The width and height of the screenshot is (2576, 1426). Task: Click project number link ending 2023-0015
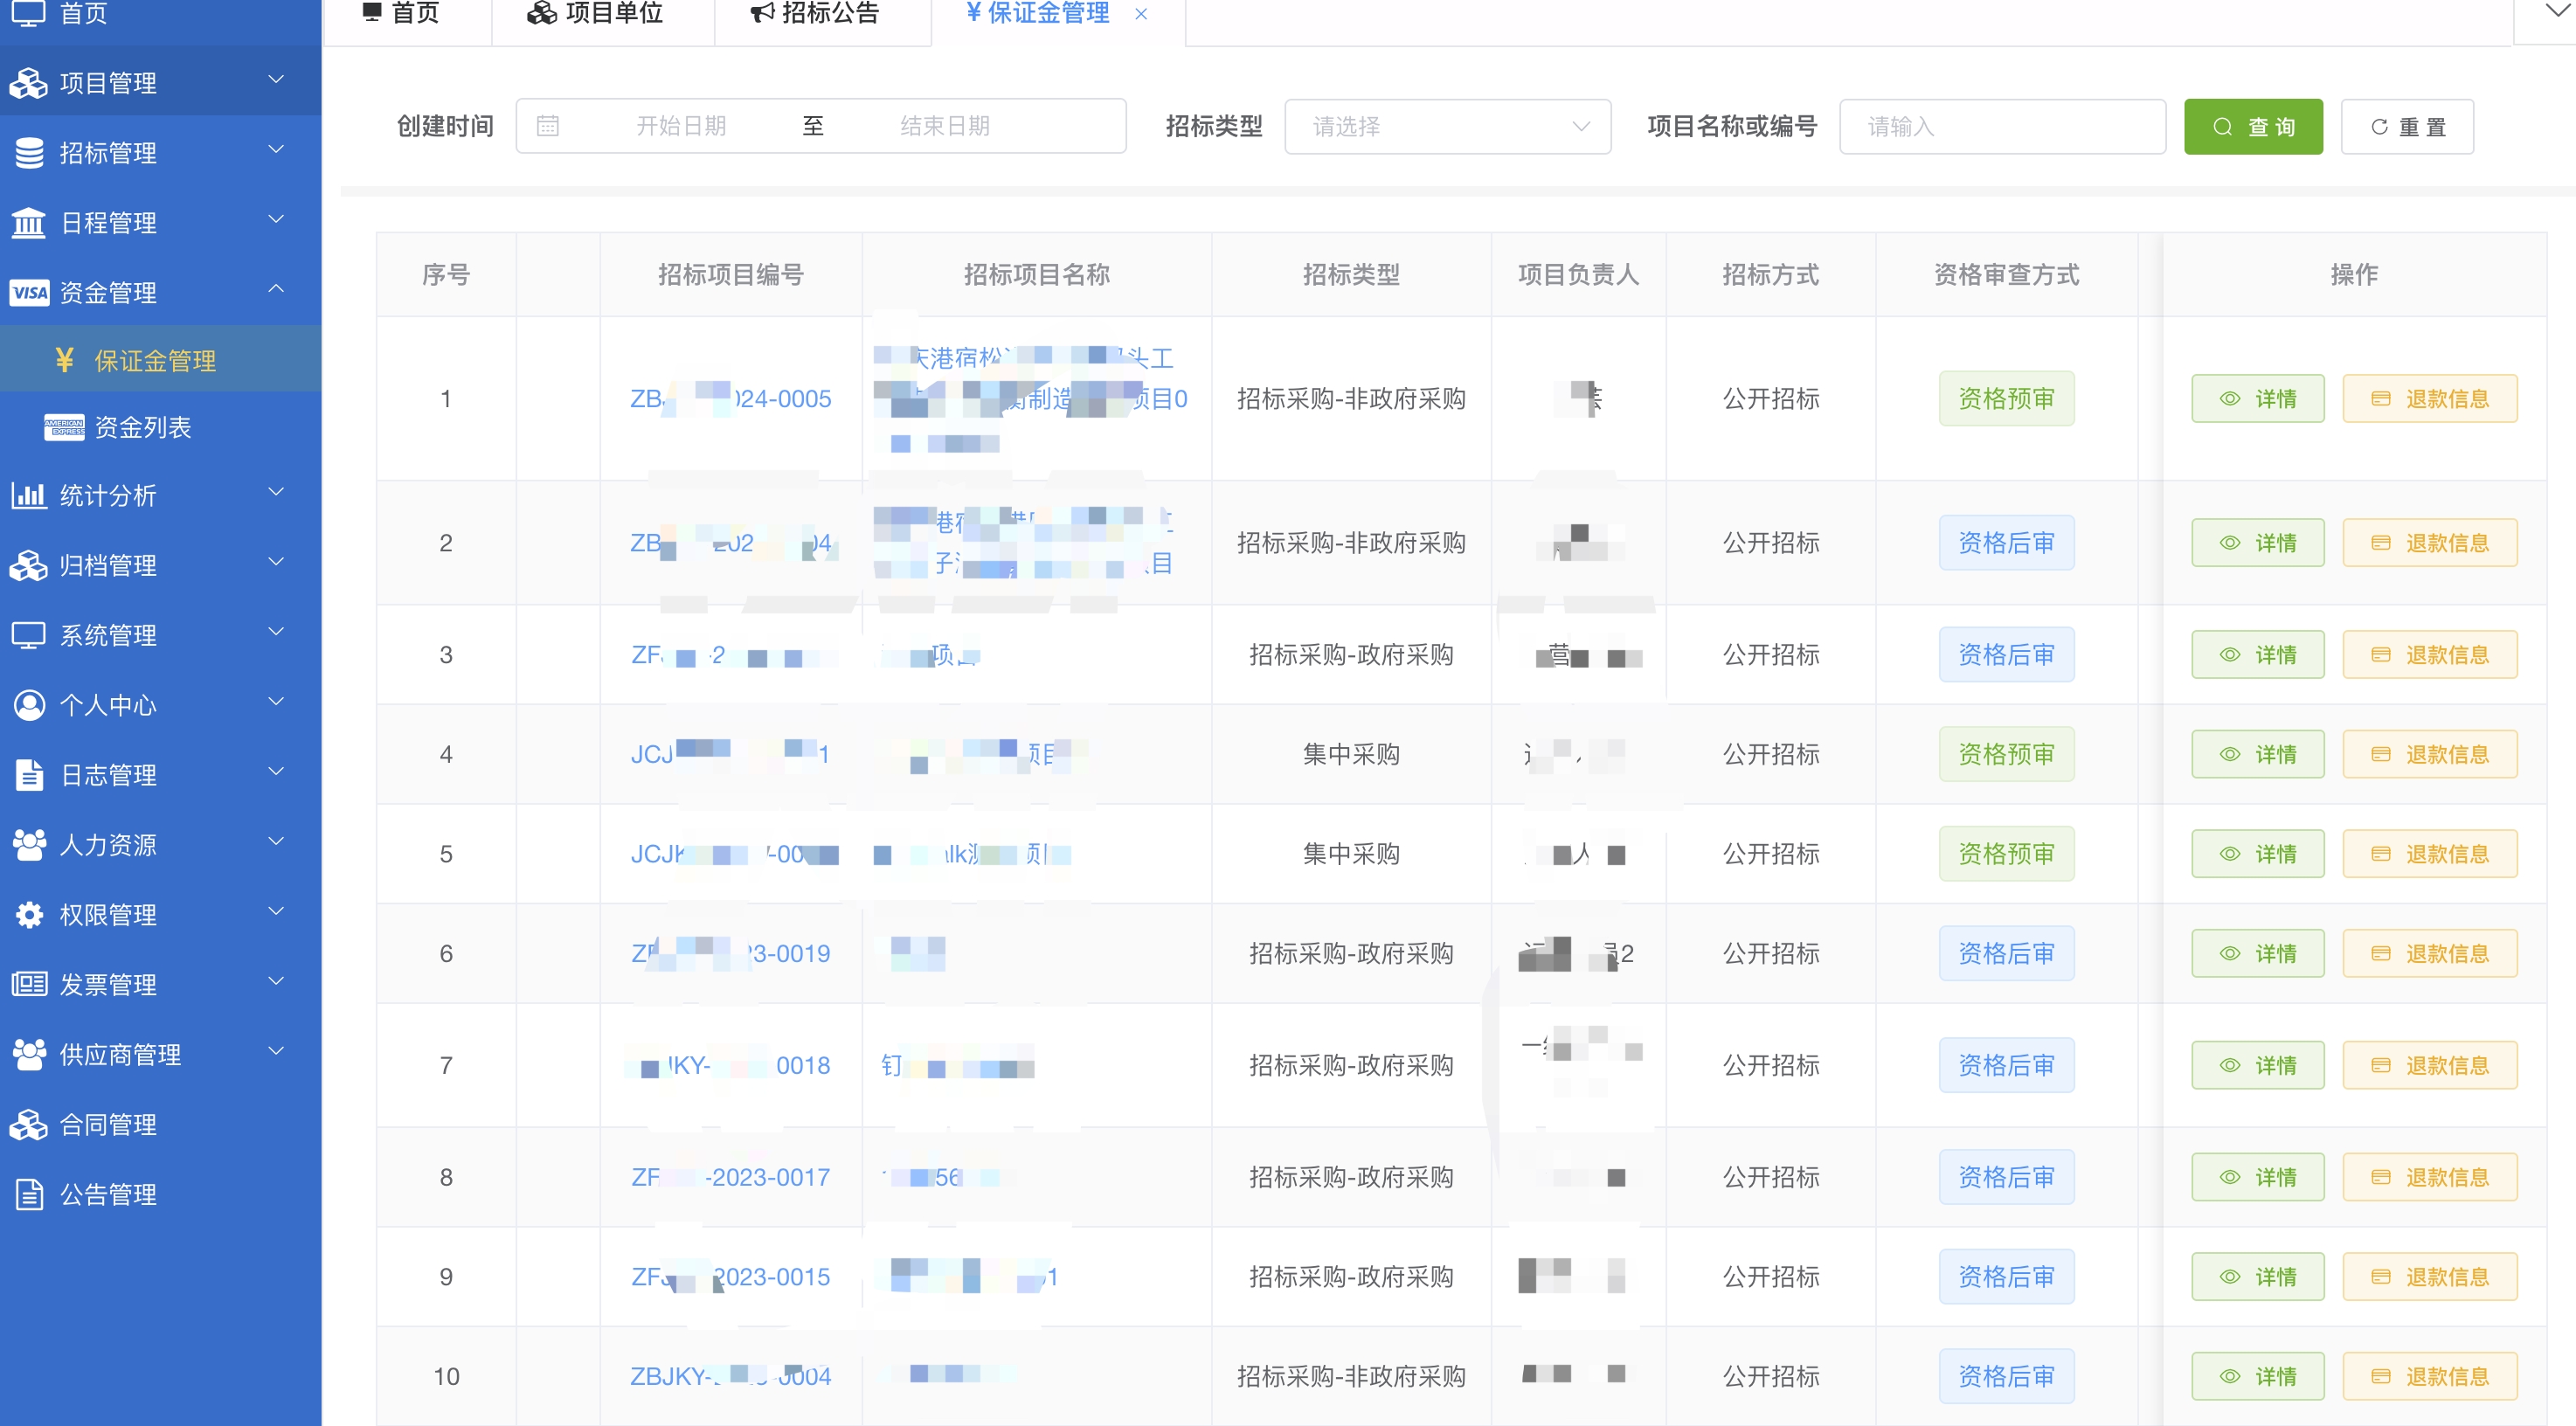(x=730, y=1277)
